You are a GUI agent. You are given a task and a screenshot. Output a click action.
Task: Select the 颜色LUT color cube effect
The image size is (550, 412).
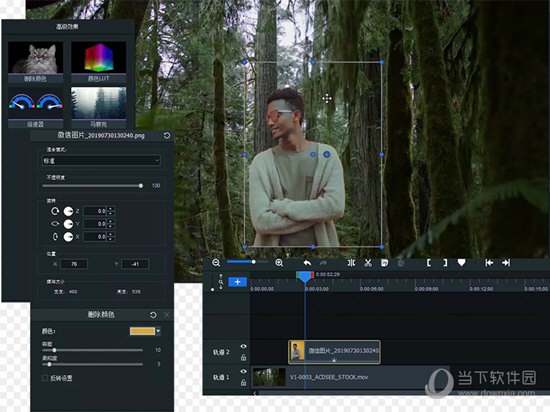(99, 62)
